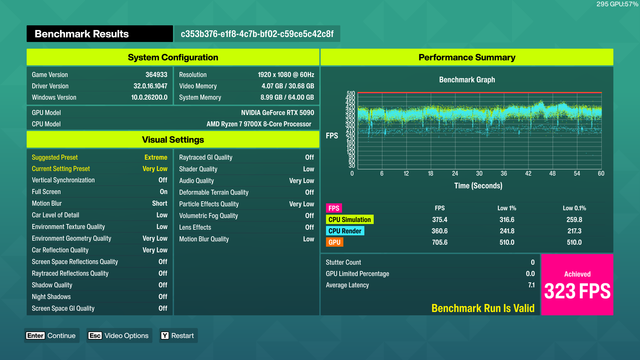640x360 pixels.
Task: Select the benchmark ID c353b376 text
Action: [257, 34]
